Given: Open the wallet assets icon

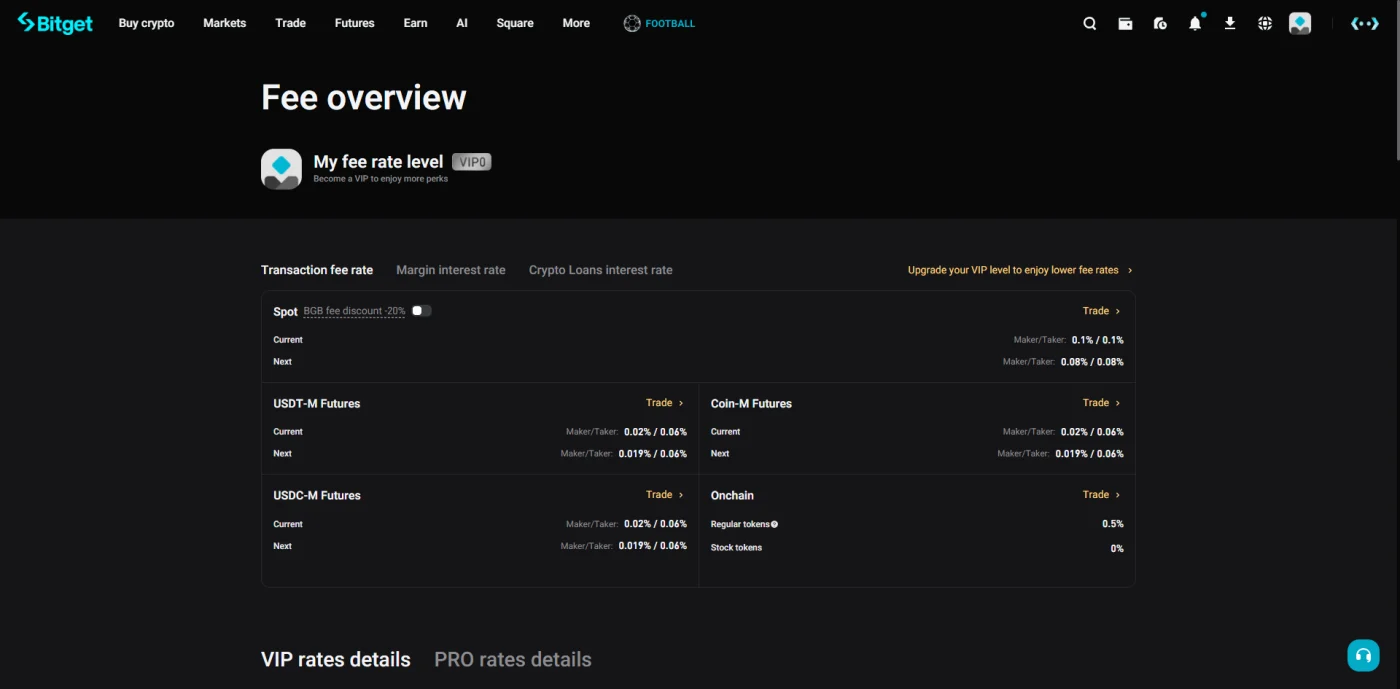Looking at the screenshot, I should click(1125, 24).
